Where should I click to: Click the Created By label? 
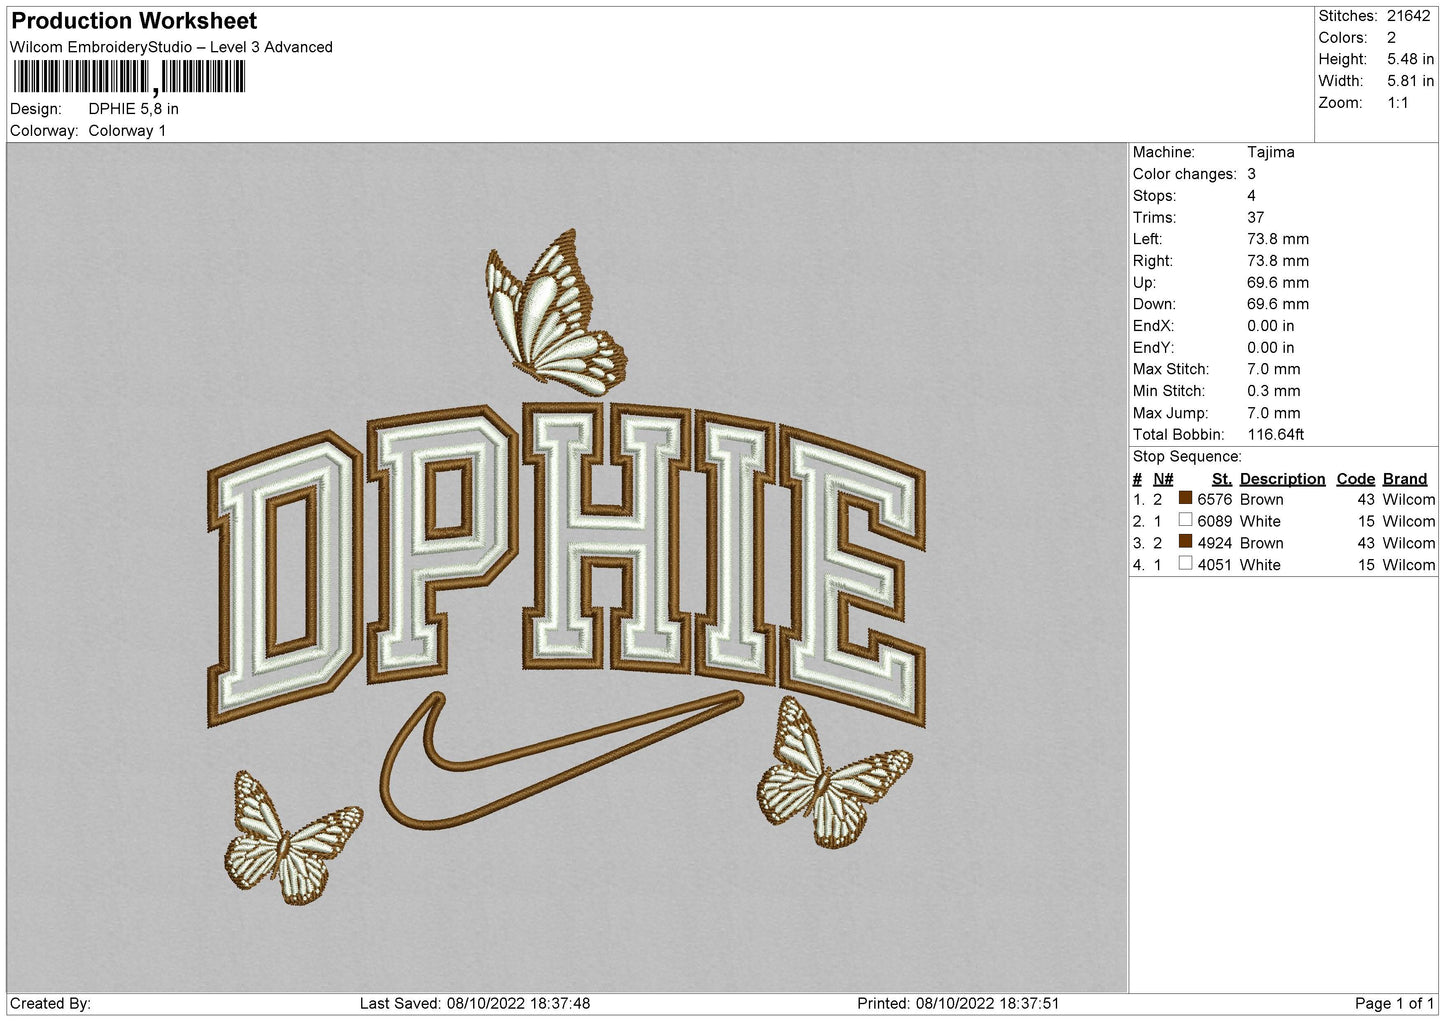[51, 1003]
